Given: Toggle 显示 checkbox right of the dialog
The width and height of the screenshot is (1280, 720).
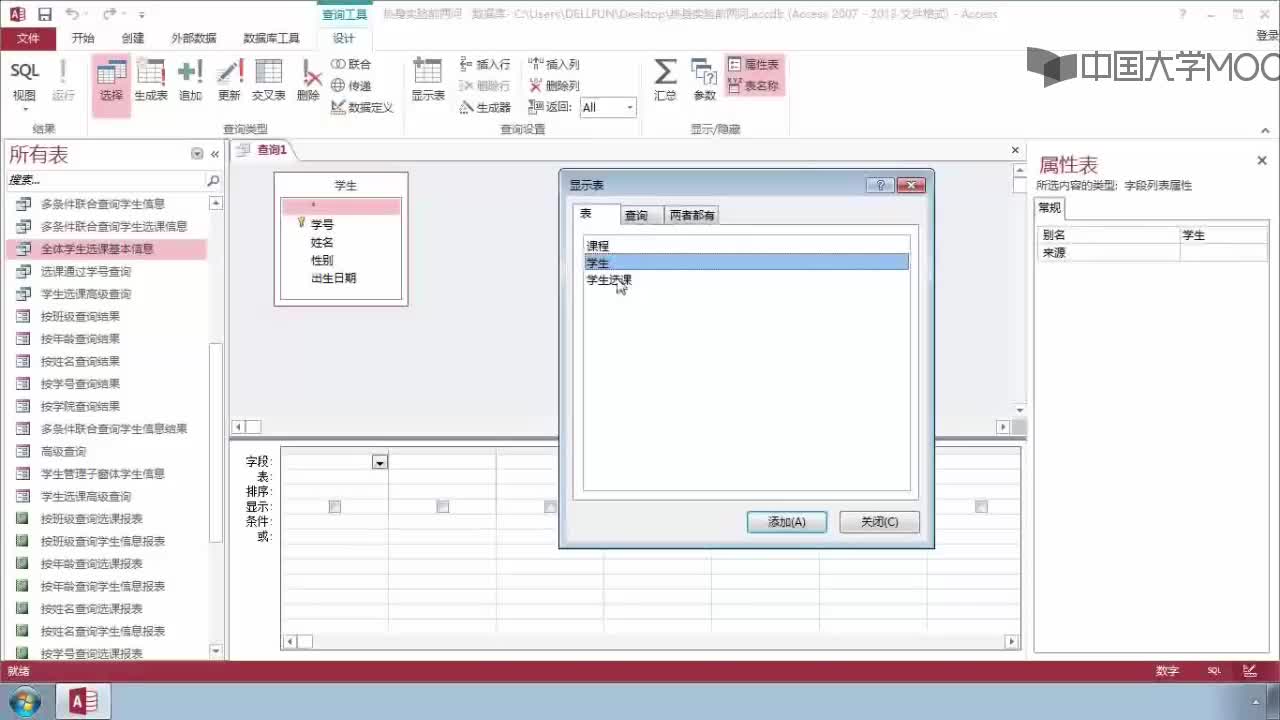Looking at the screenshot, I should pos(981,507).
